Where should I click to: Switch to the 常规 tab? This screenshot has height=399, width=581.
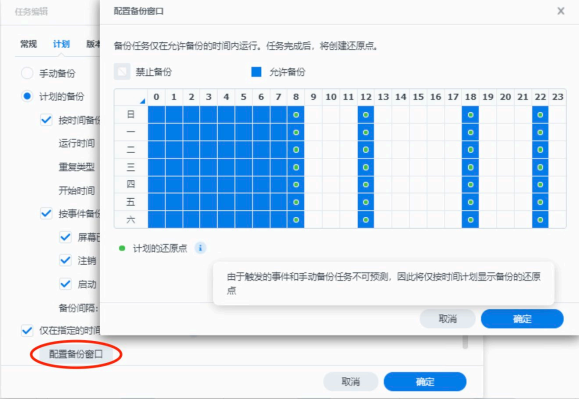29,44
